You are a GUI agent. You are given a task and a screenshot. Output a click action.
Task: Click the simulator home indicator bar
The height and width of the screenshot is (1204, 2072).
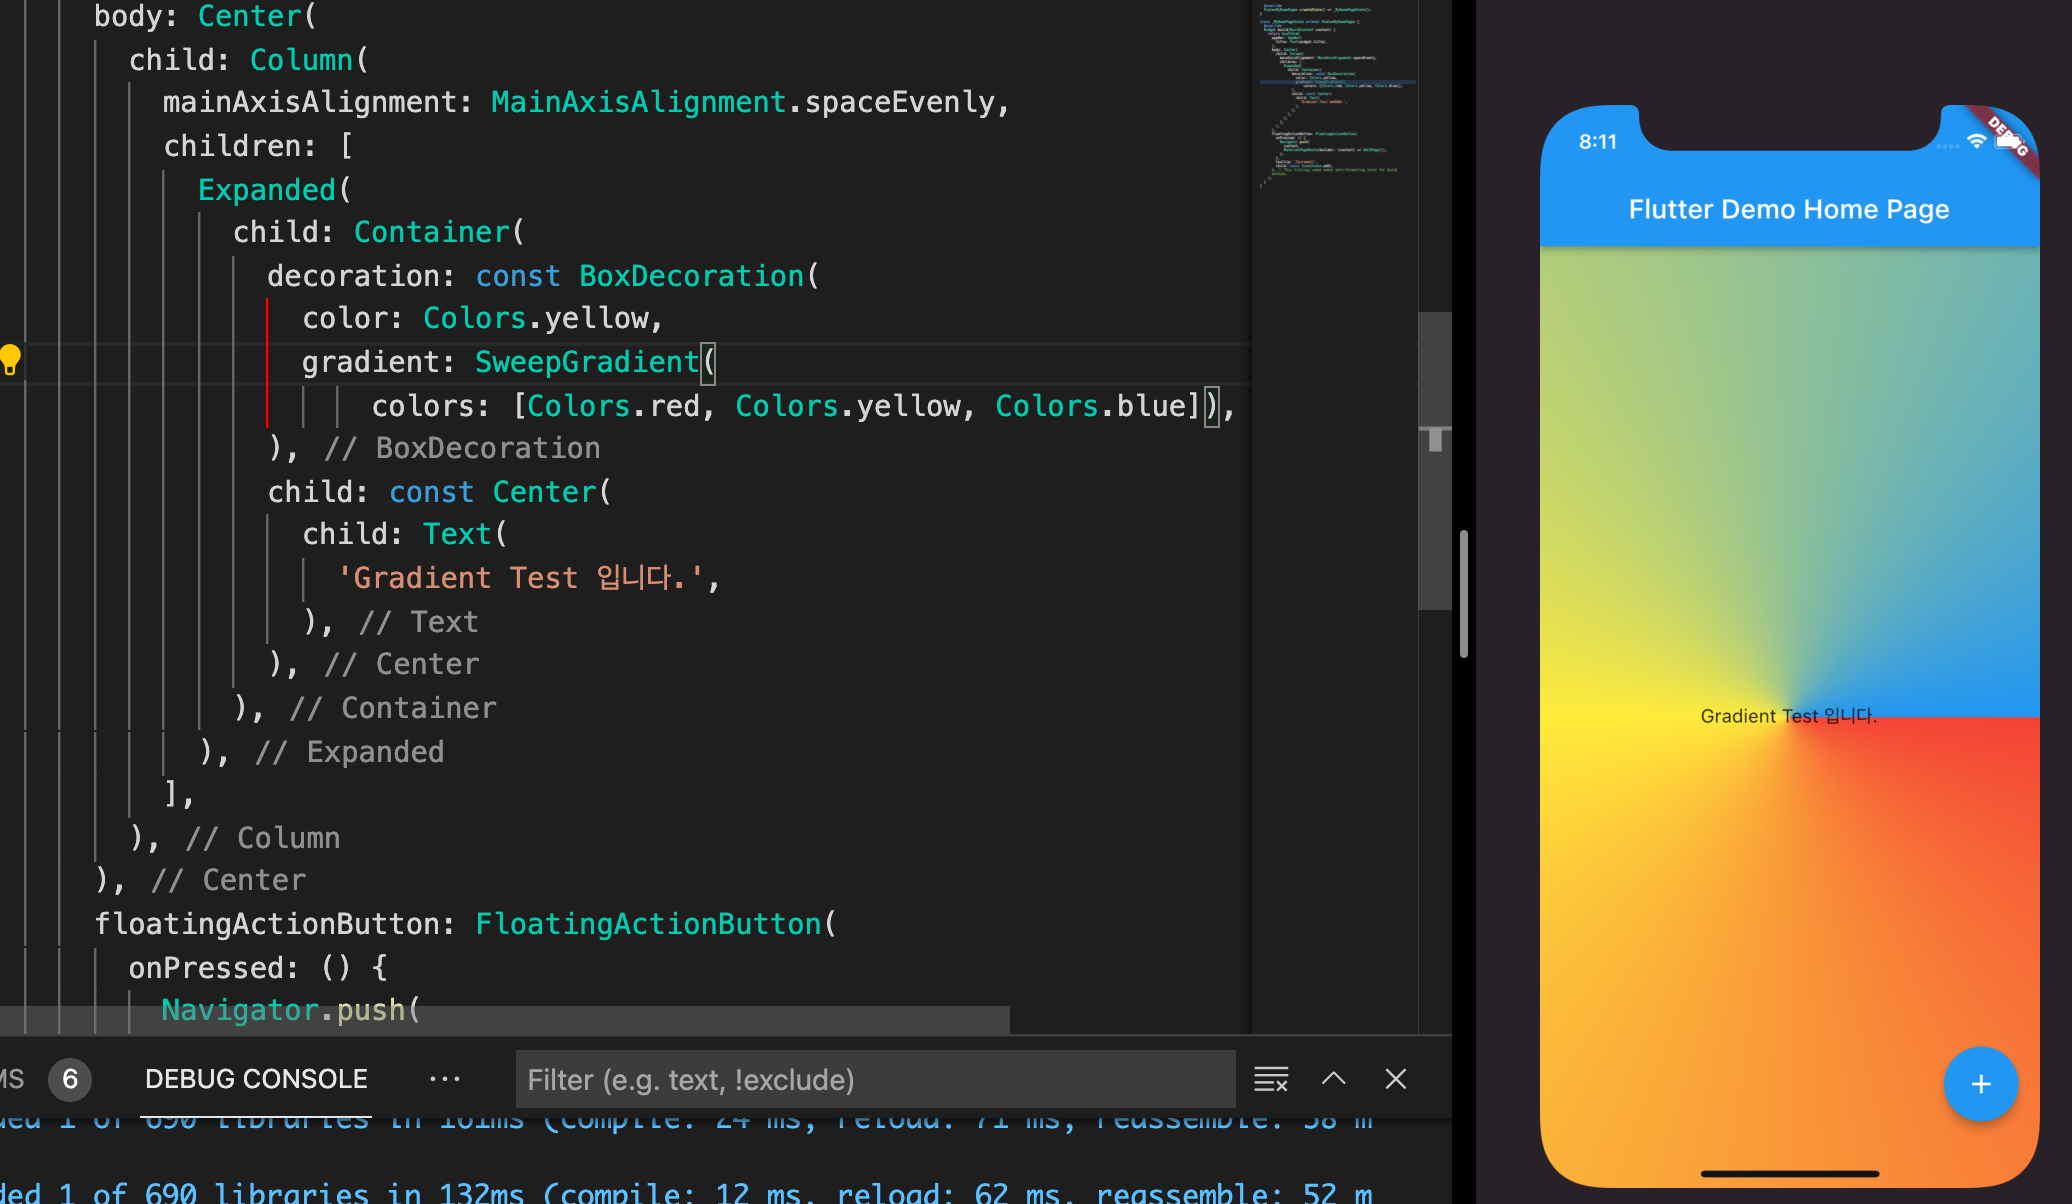tap(1789, 1173)
